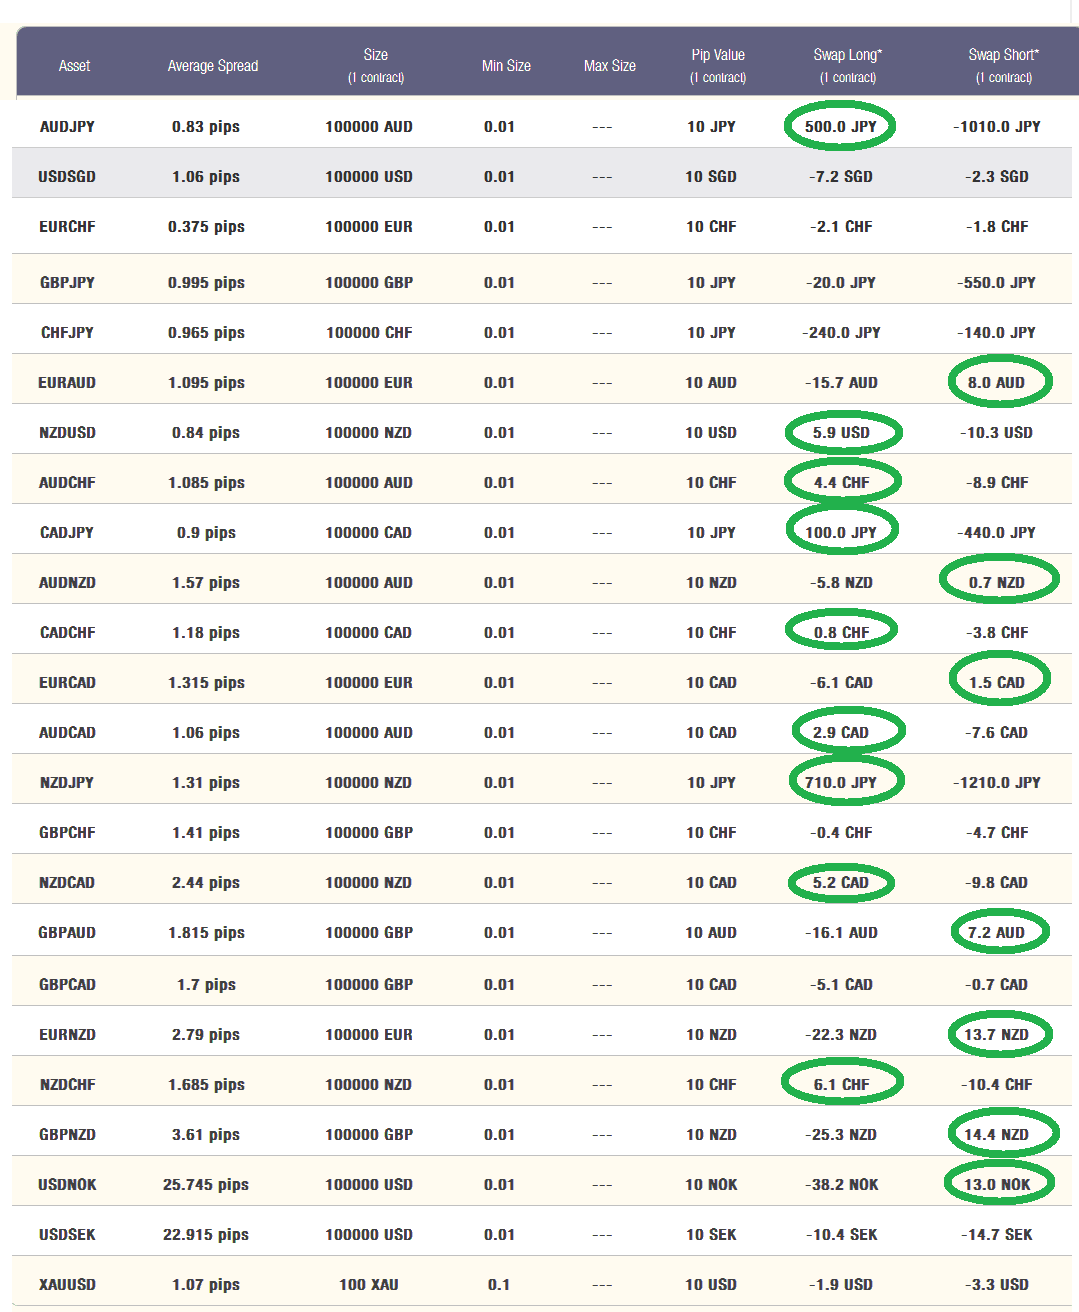Click the Average Spread column header

pyautogui.click(x=212, y=66)
